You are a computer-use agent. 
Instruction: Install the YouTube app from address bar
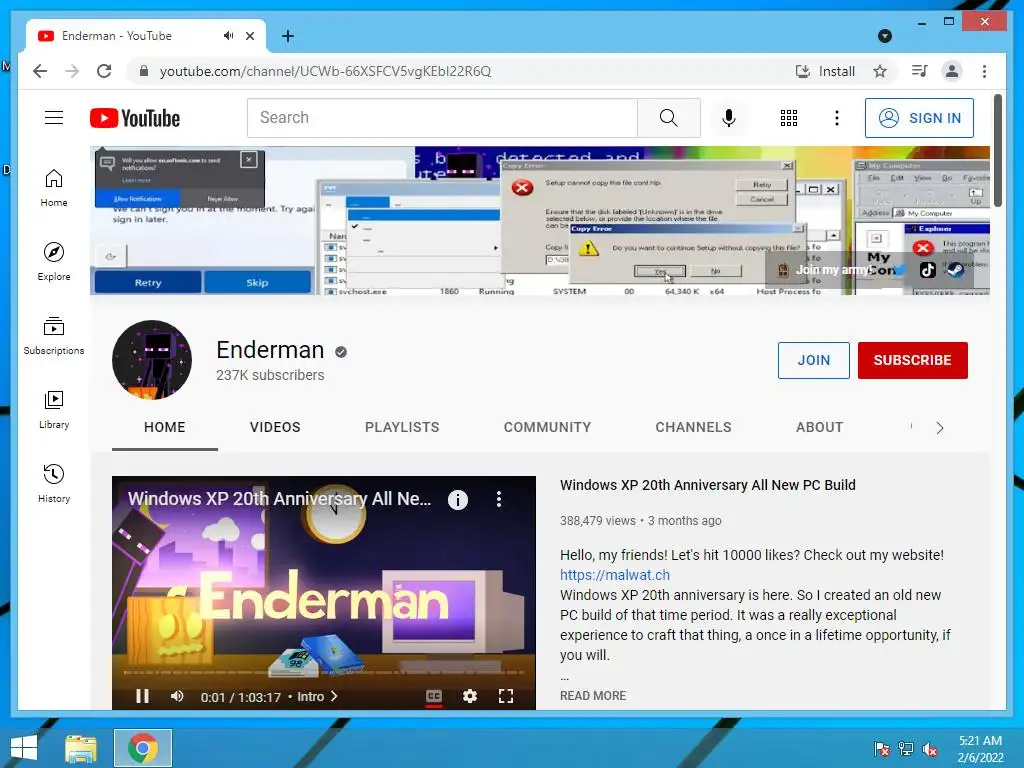[x=825, y=71]
